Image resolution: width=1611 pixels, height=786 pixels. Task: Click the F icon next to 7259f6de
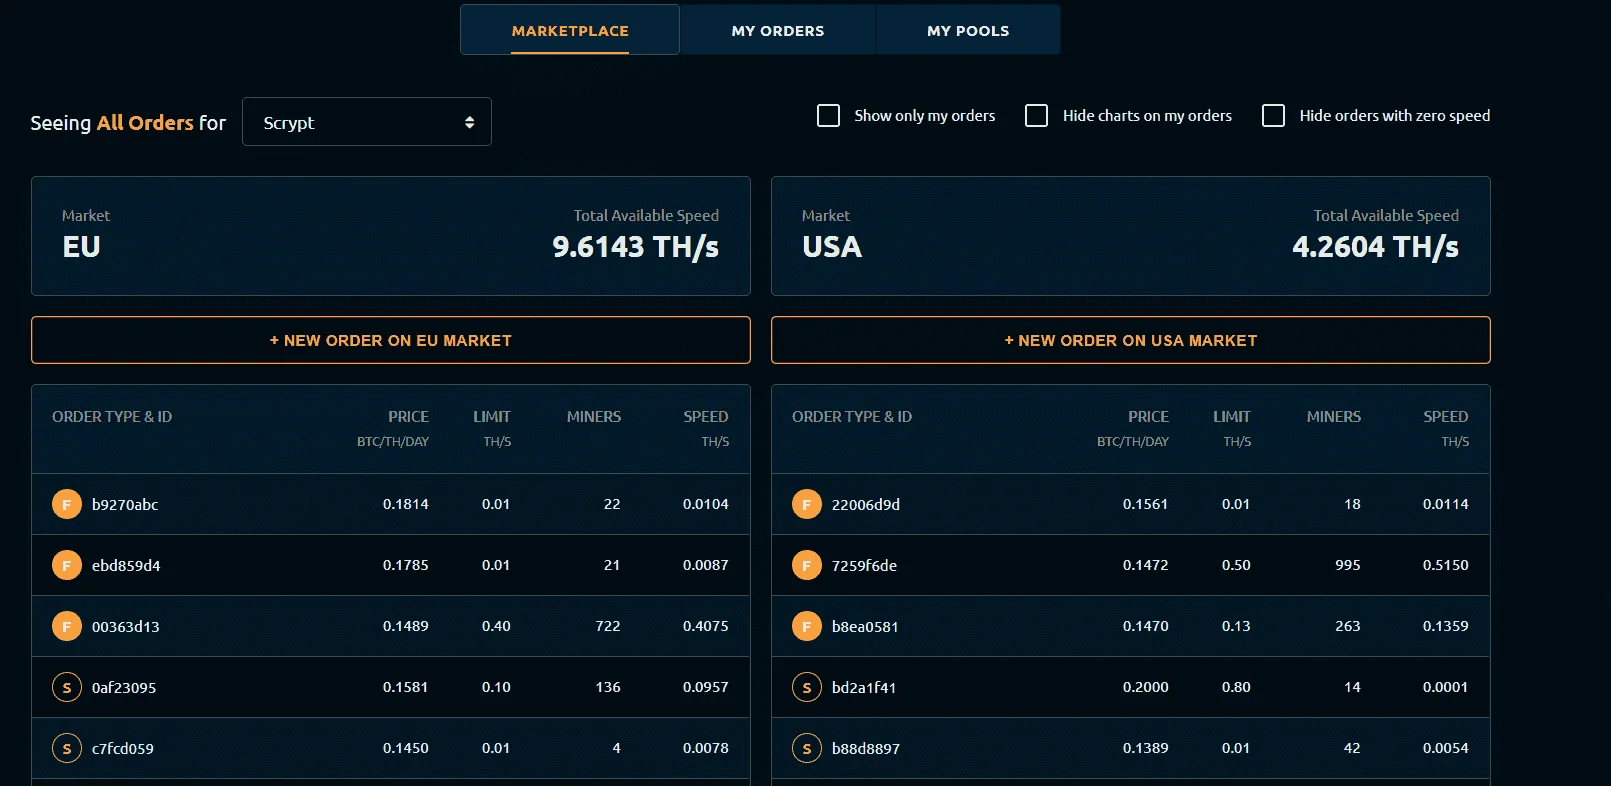point(807,565)
